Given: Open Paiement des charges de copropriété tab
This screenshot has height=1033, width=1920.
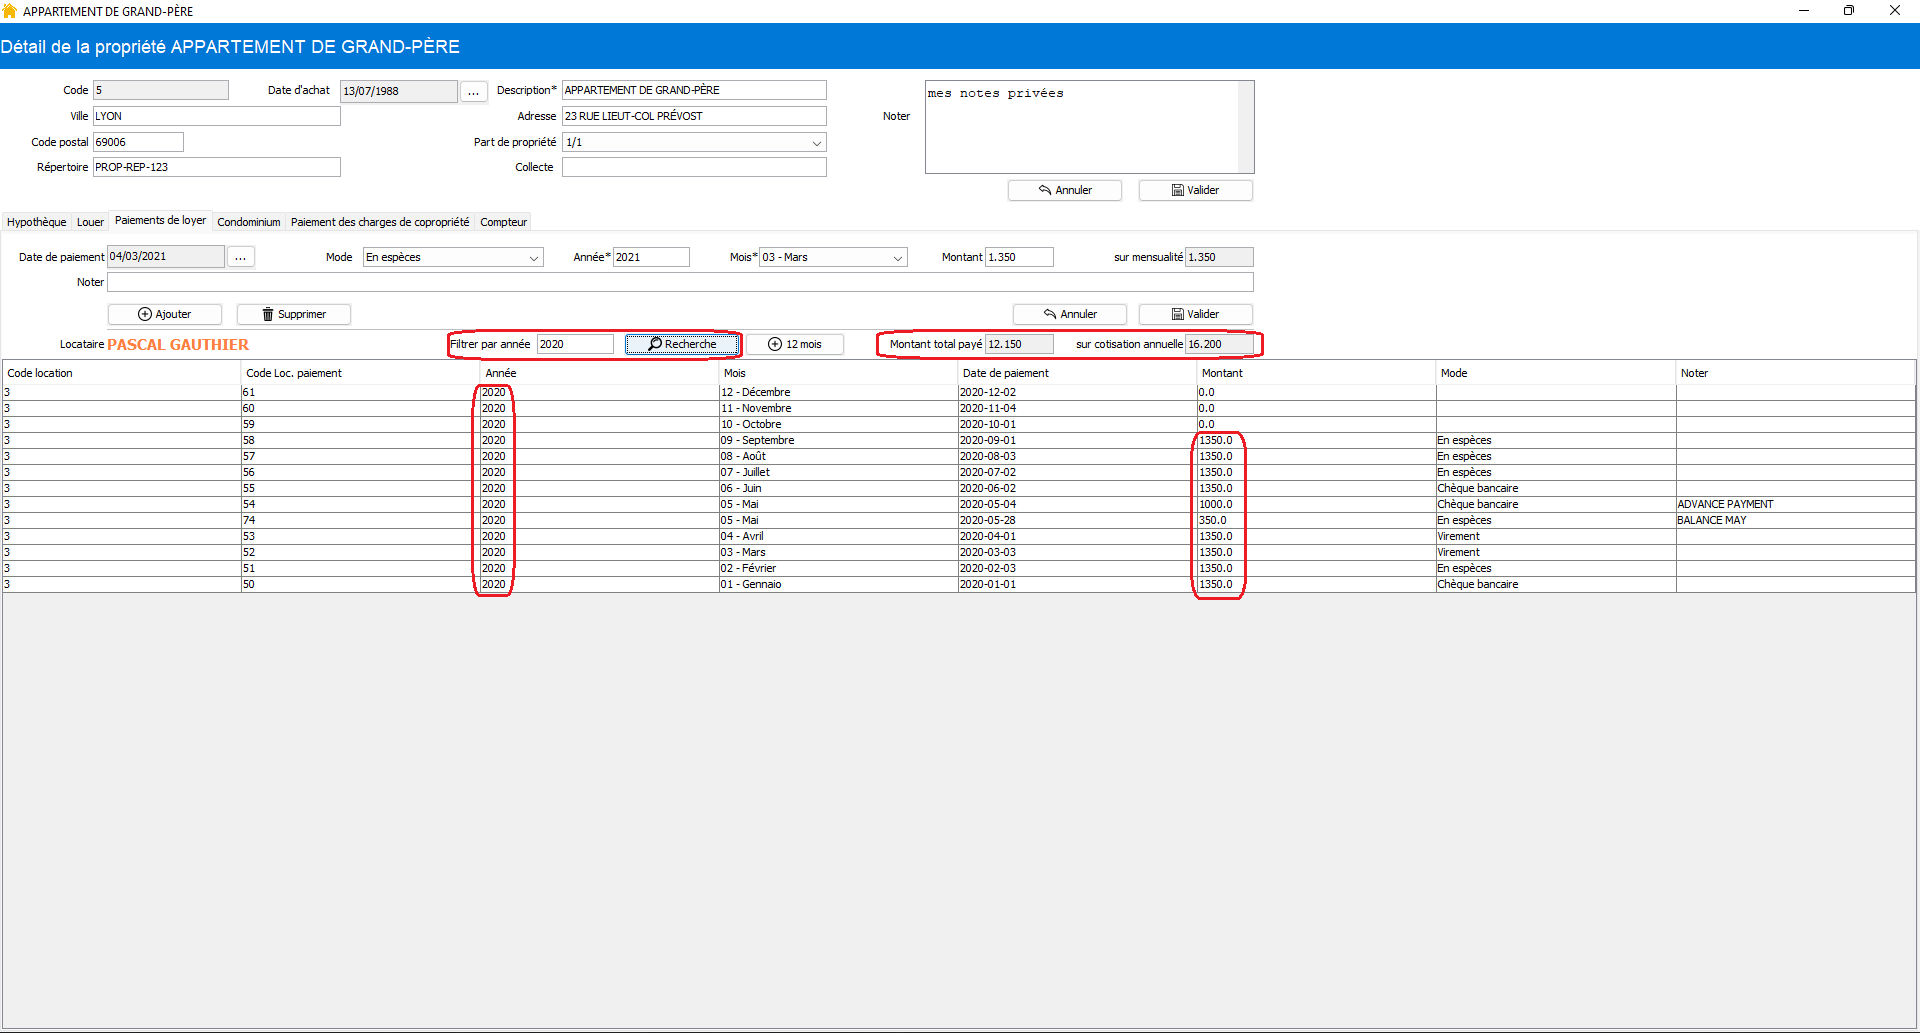Looking at the screenshot, I should 380,222.
